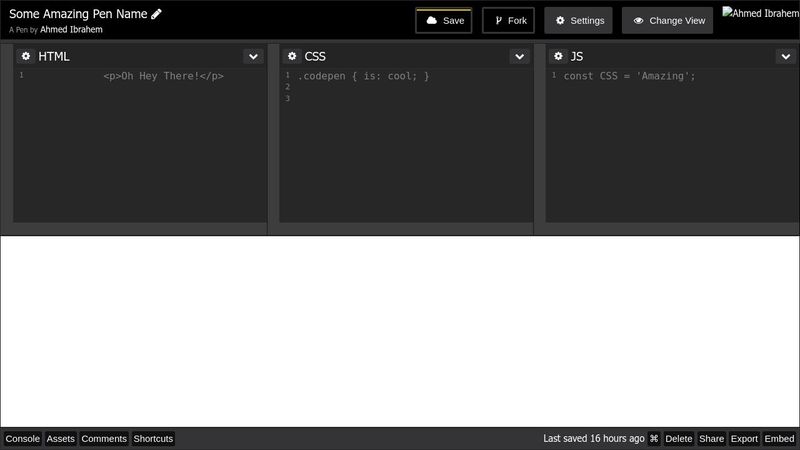Expand JS panel dropdown chevron
Image resolution: width=800 pixels, height=450 pixels.
click(x=786, y=56)
